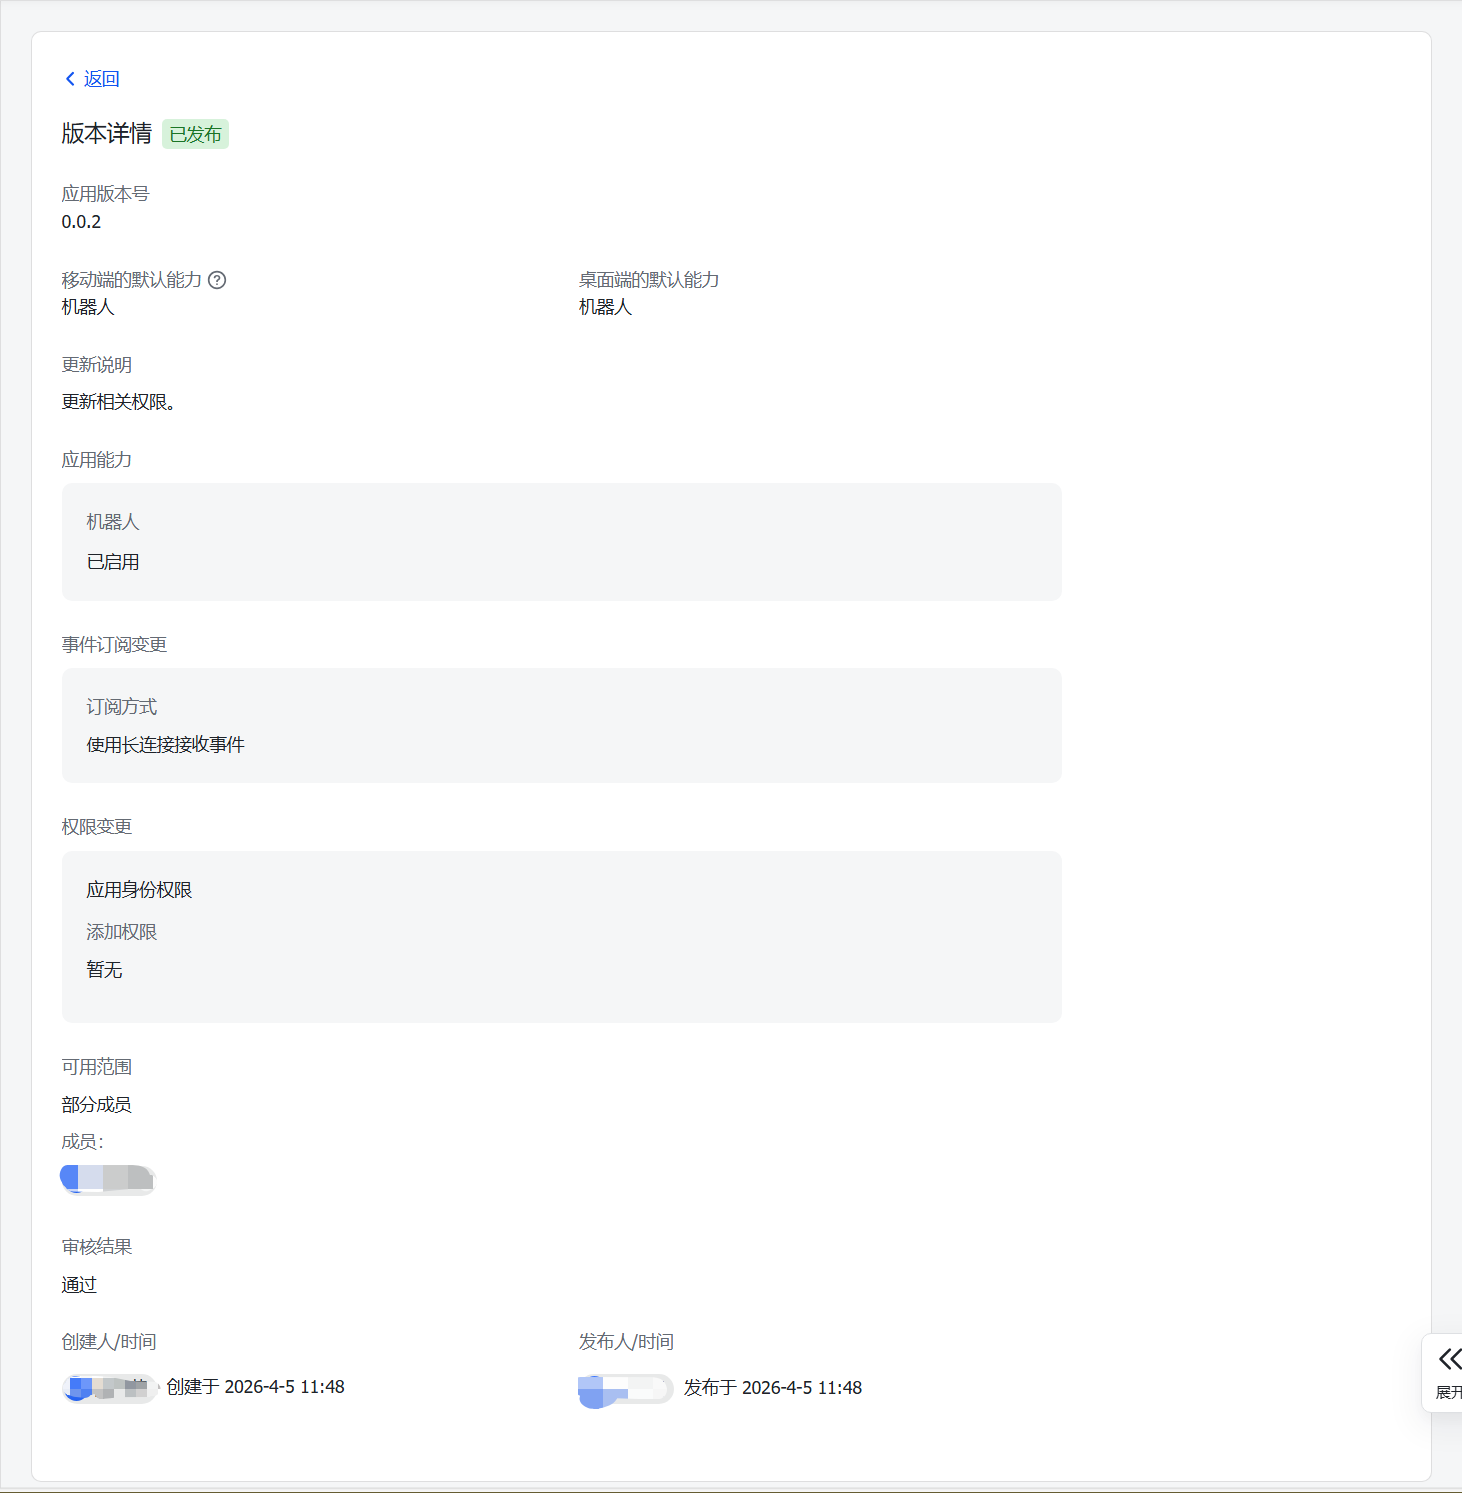Click the 发布于 2026-4-5 11:48 timestamp
This screenshot has width=1462, height=1493.
pyautogui.click(x=772, y=1388)
